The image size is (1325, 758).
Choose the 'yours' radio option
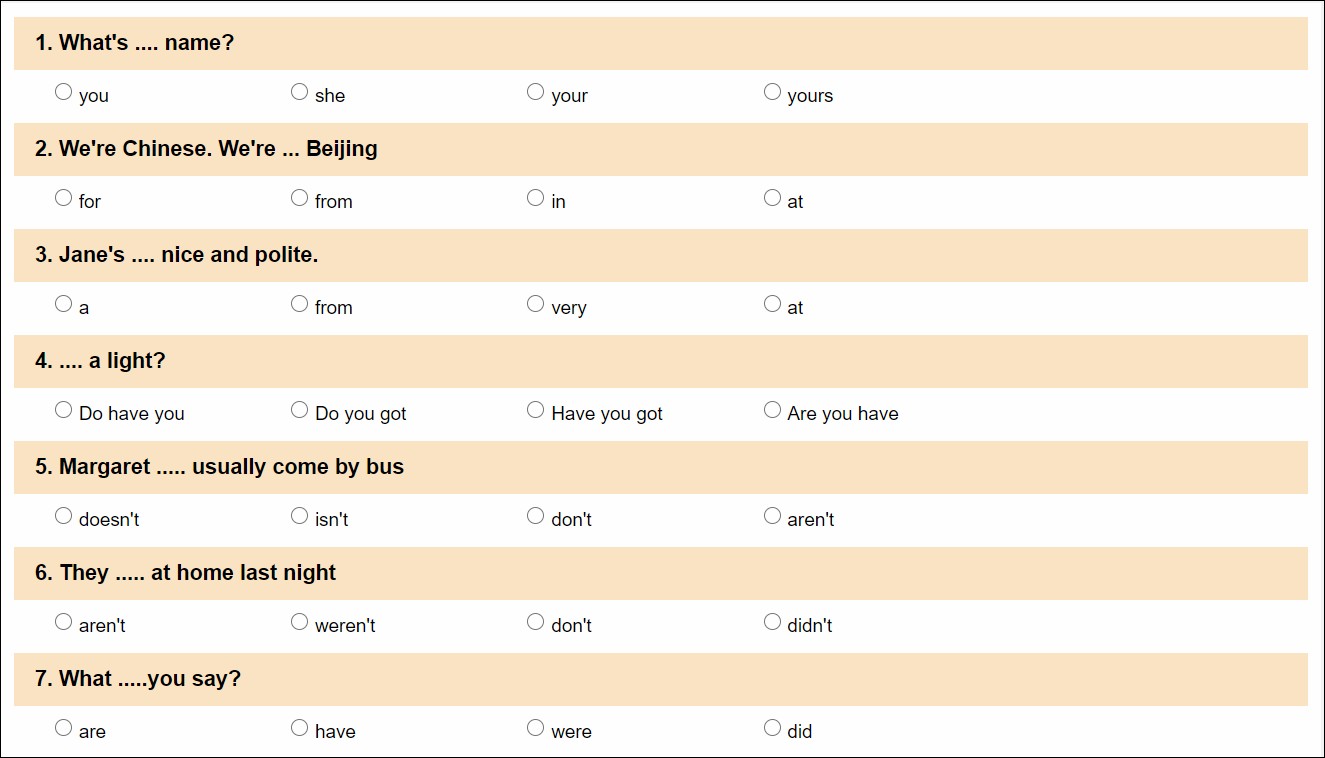click(x=772, y=92)
